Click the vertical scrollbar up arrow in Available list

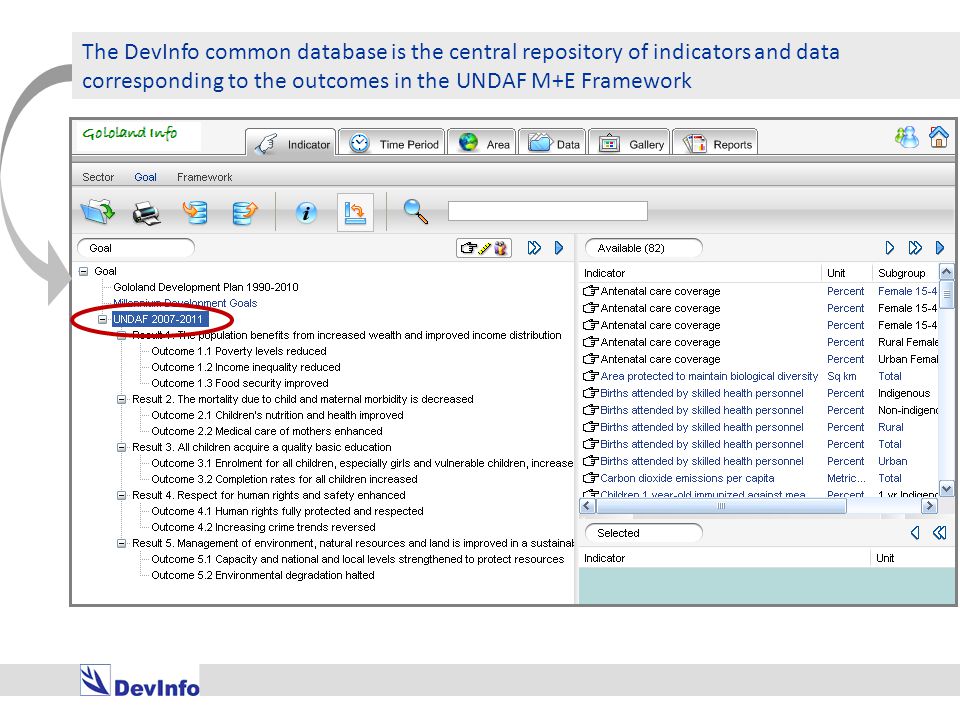[947, 271]
